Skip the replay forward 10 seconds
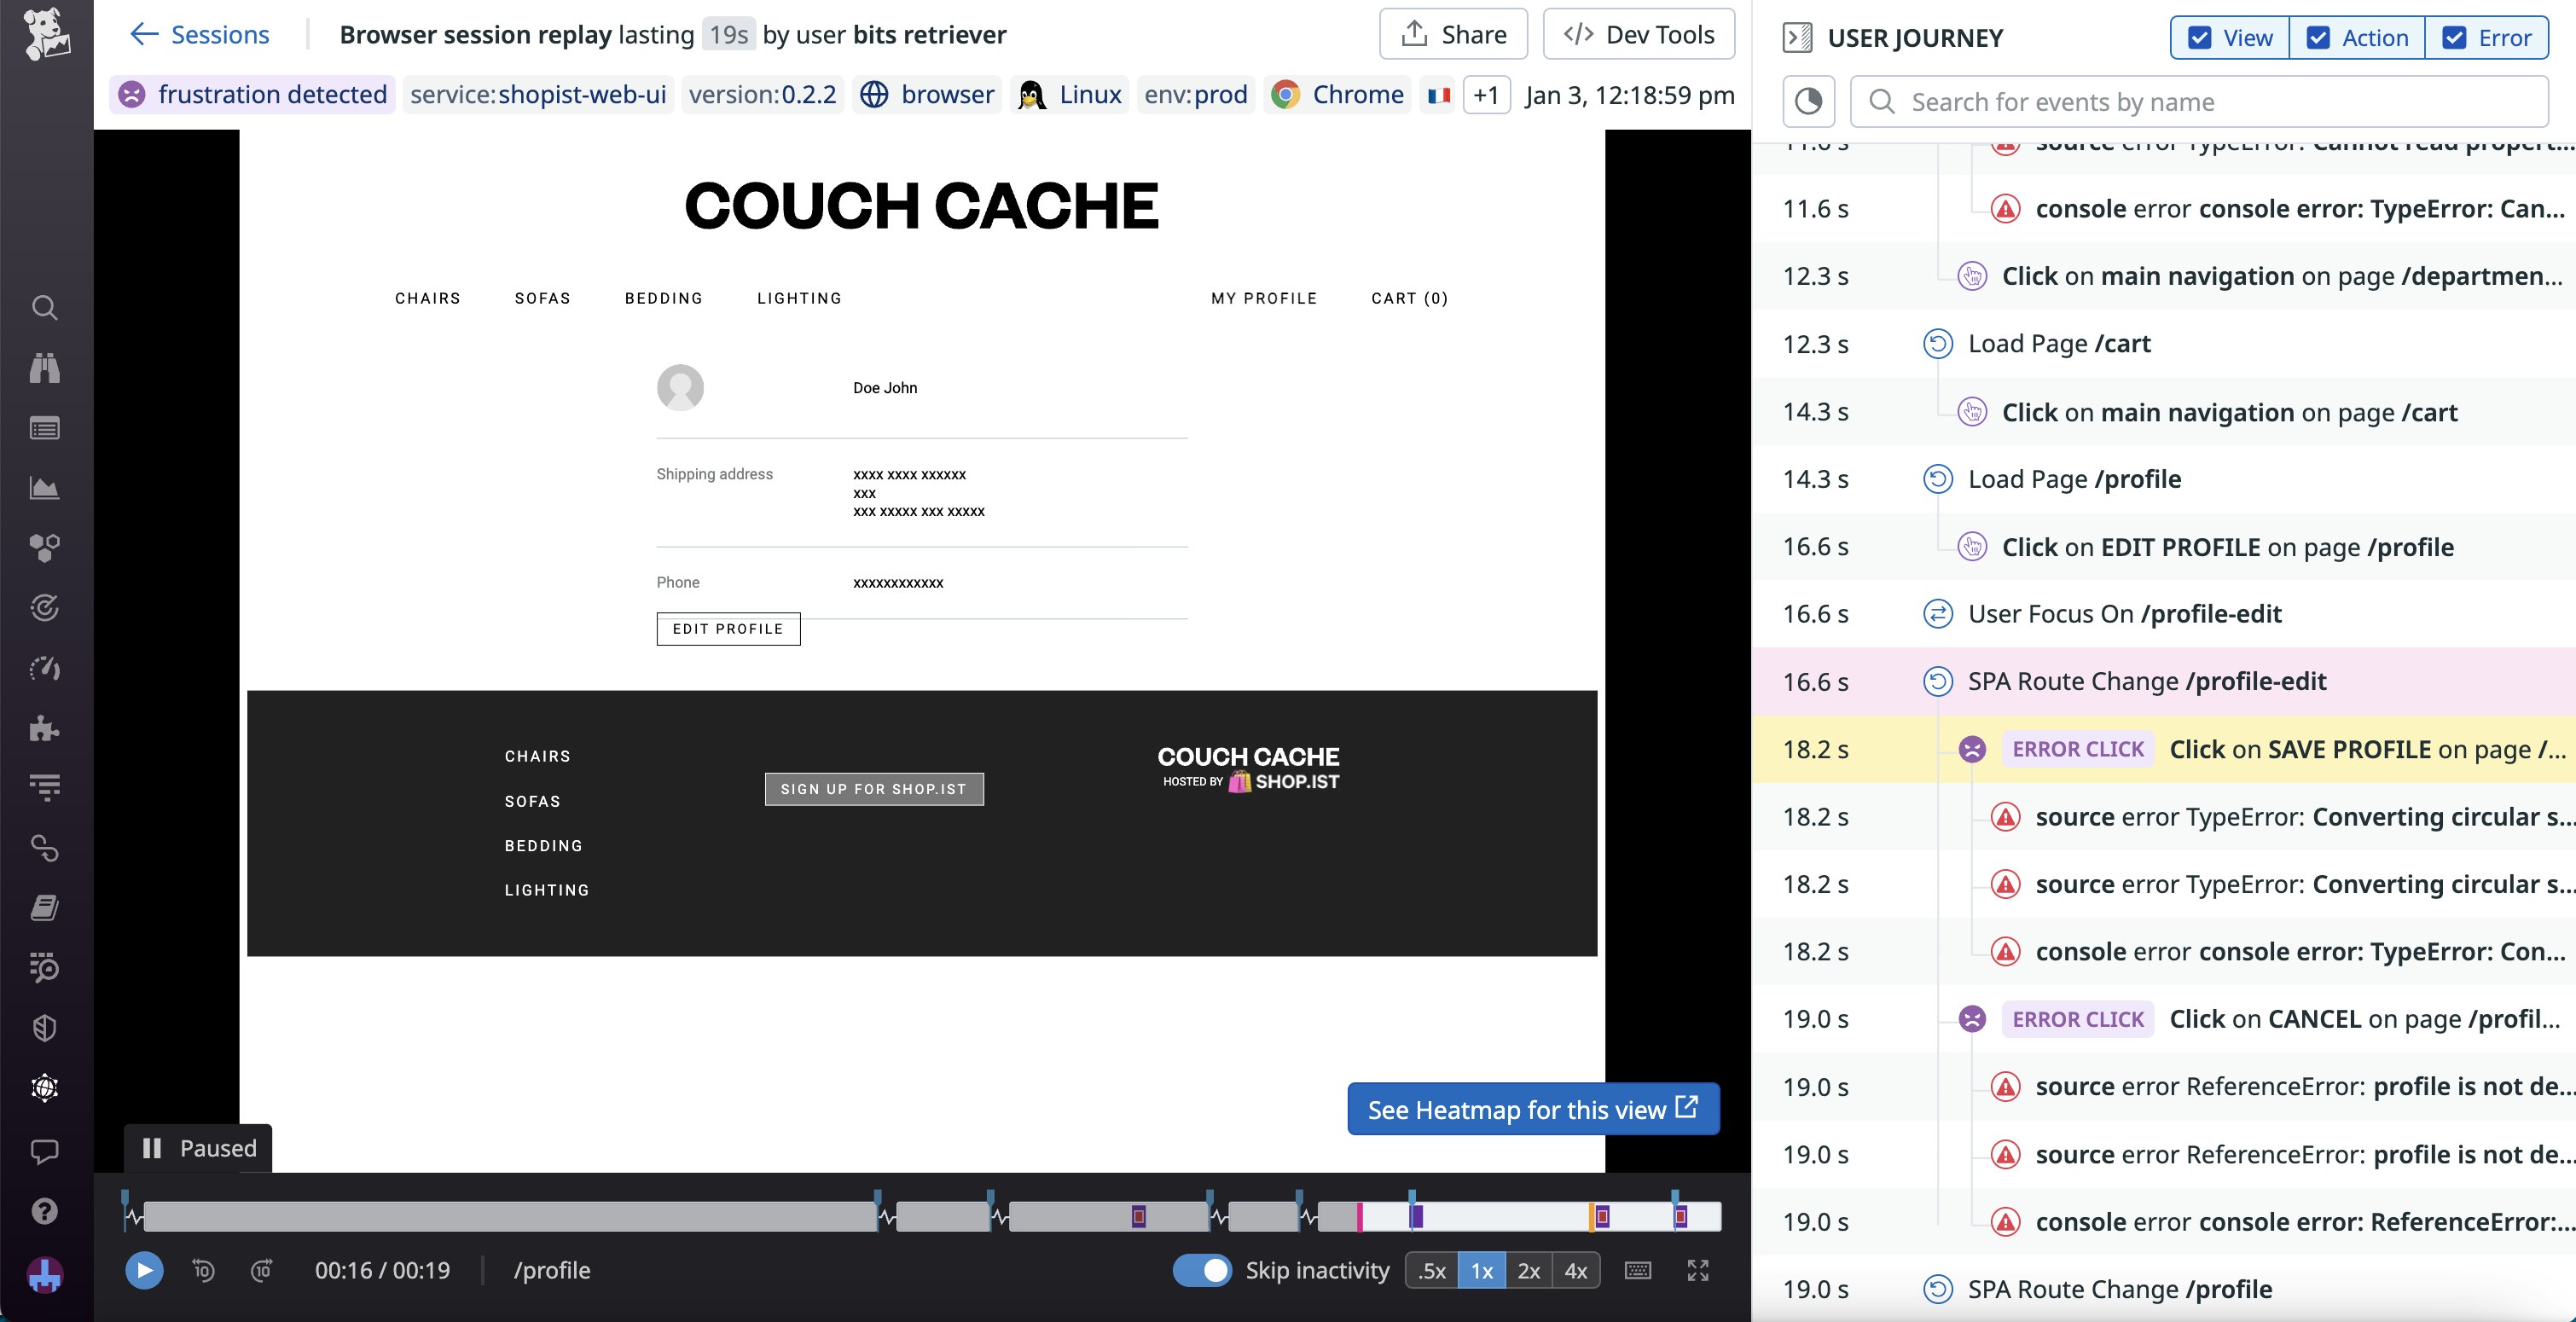 pos(262,1270)
